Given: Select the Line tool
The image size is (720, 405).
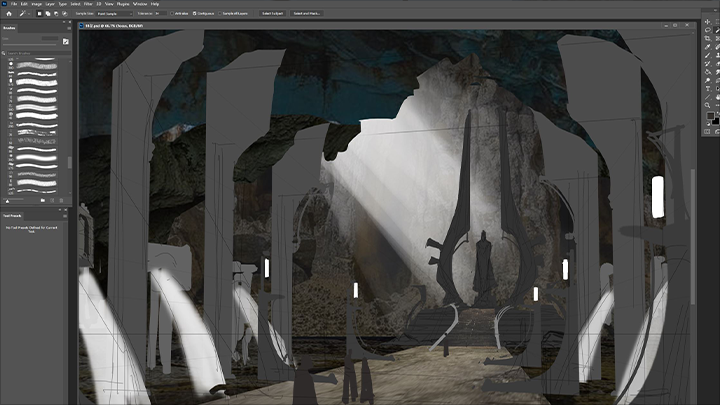Looking at the screenshot, I should (708, 97).
